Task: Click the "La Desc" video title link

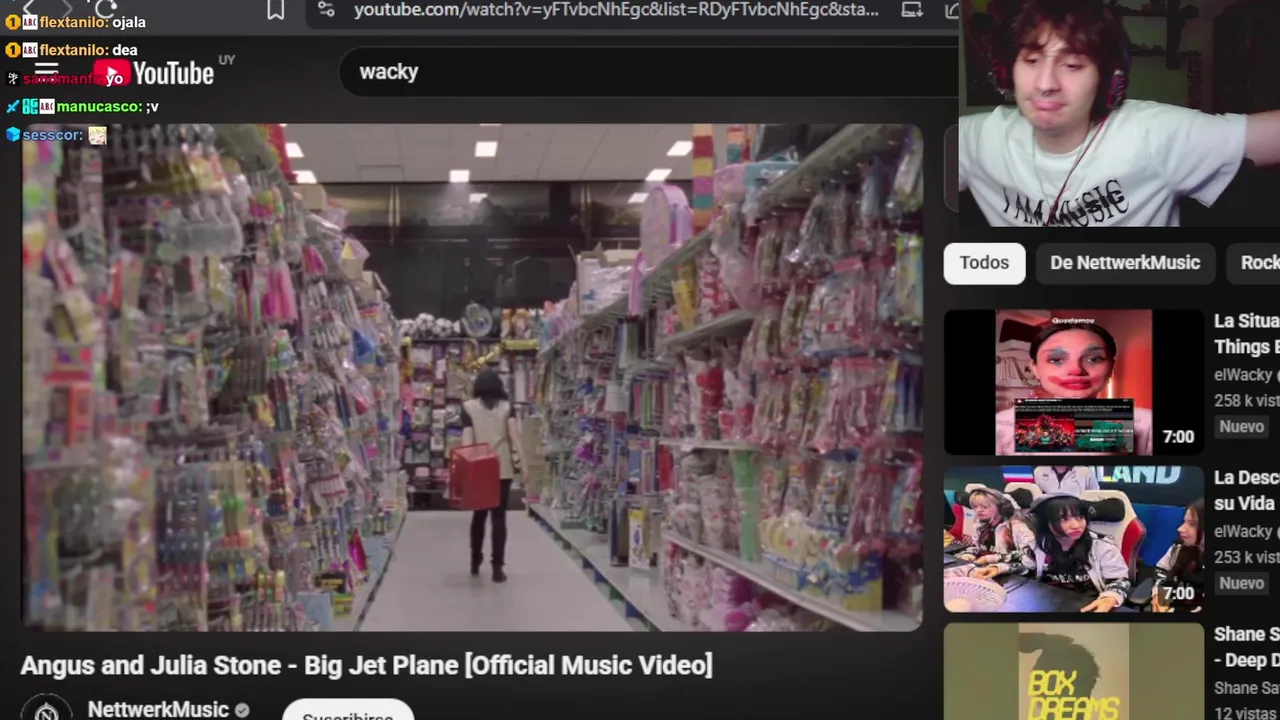Action: [1246, 491]
